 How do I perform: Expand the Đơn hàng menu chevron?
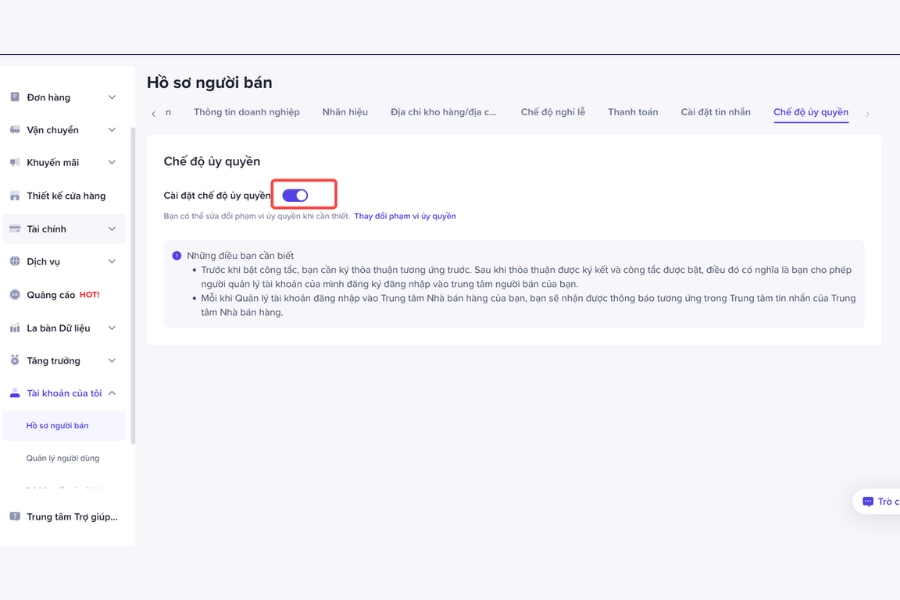click(x=112, y=97)
